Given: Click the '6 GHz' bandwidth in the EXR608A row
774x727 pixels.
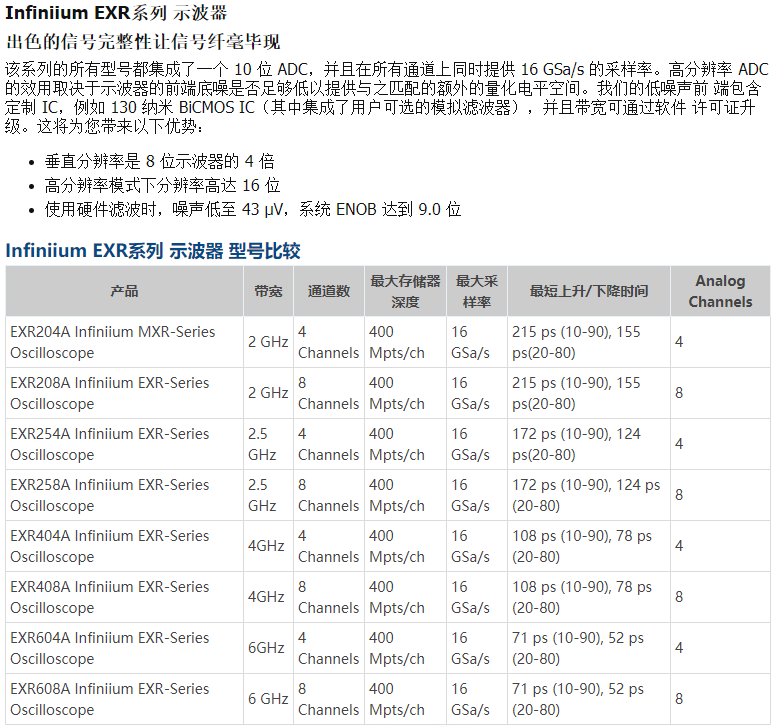Looking at the screenshot, I should click(x=268, y=699).
